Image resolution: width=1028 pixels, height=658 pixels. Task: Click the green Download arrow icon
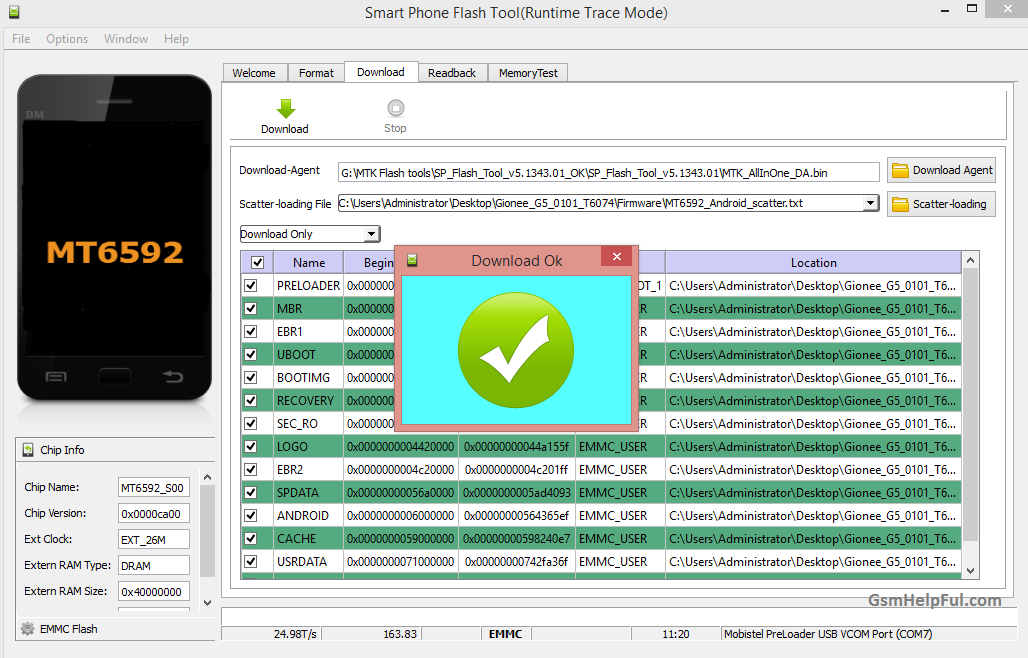coord(285,108)
